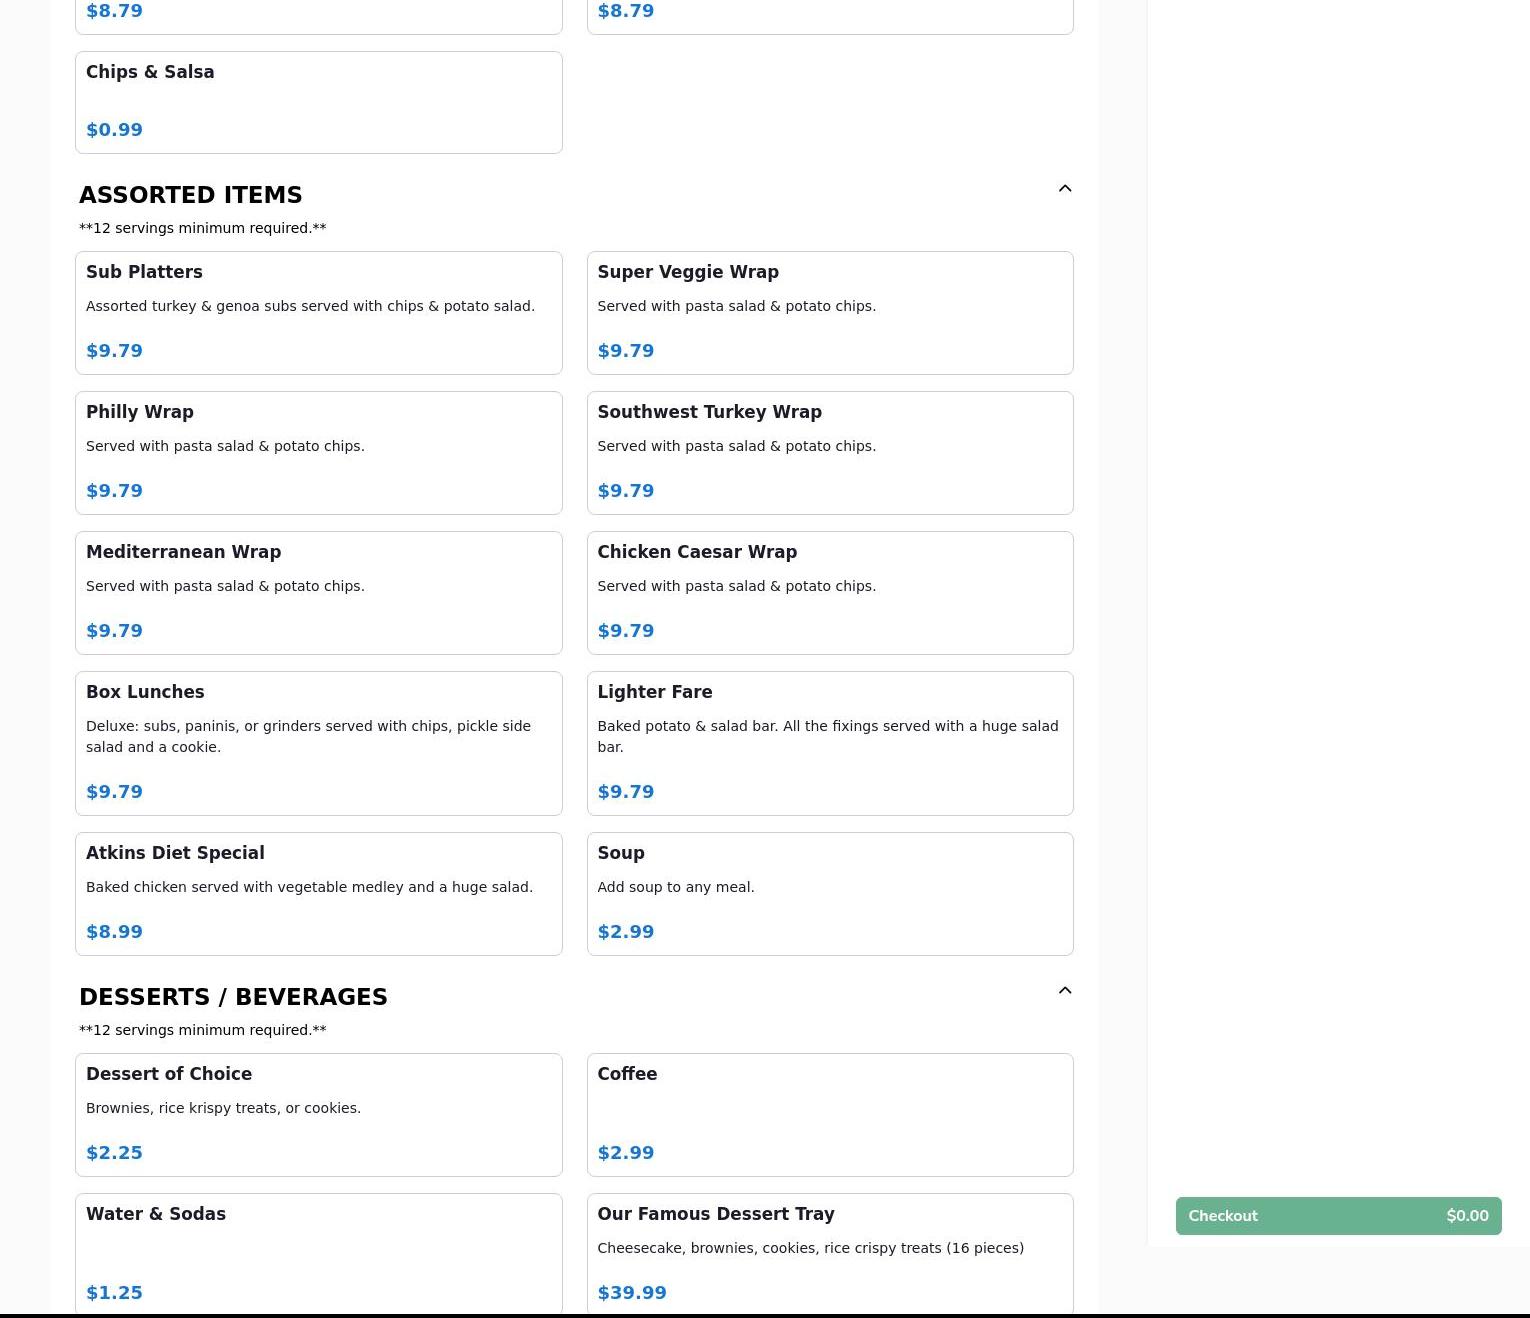Image resolution: width=1530 pixels, height=1318 pixels.
Task: Open the Mediterranean Wrap item
Action: click(x=318, y=592)
